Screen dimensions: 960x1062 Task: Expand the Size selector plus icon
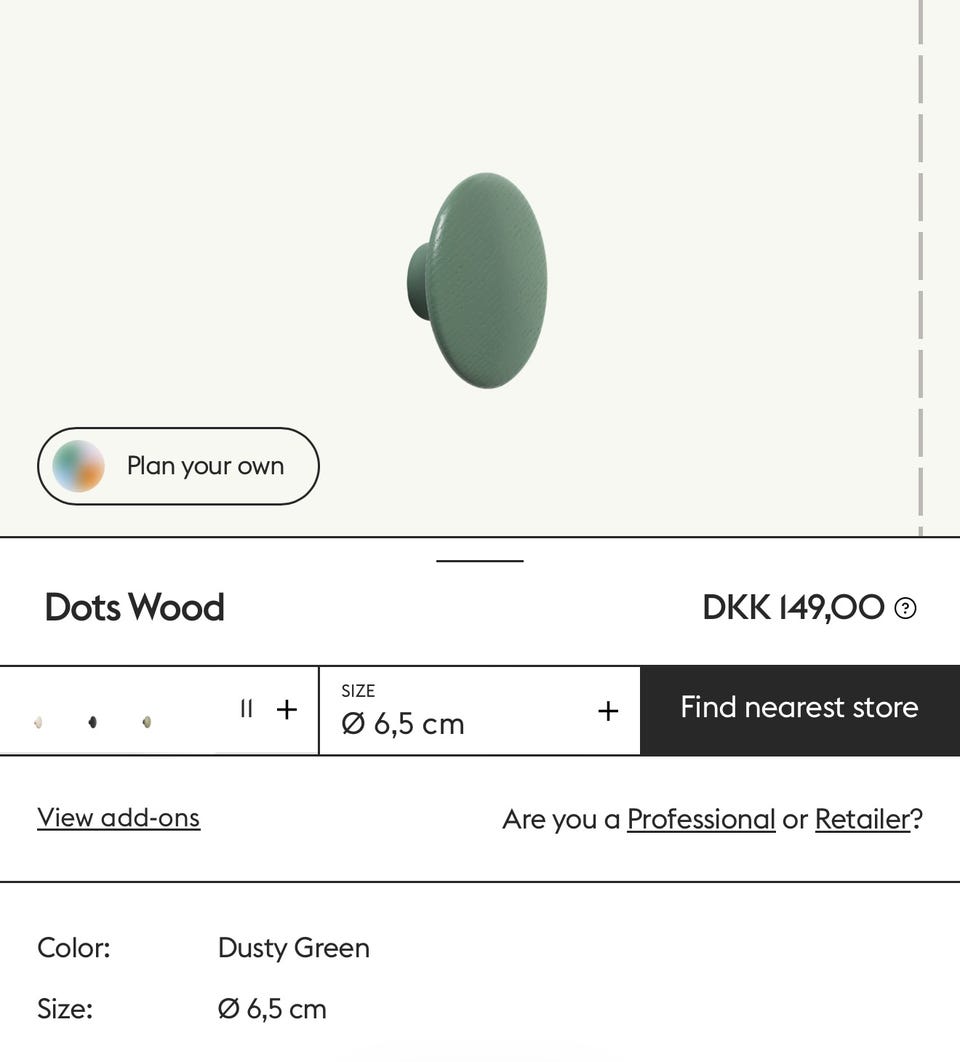608,711
